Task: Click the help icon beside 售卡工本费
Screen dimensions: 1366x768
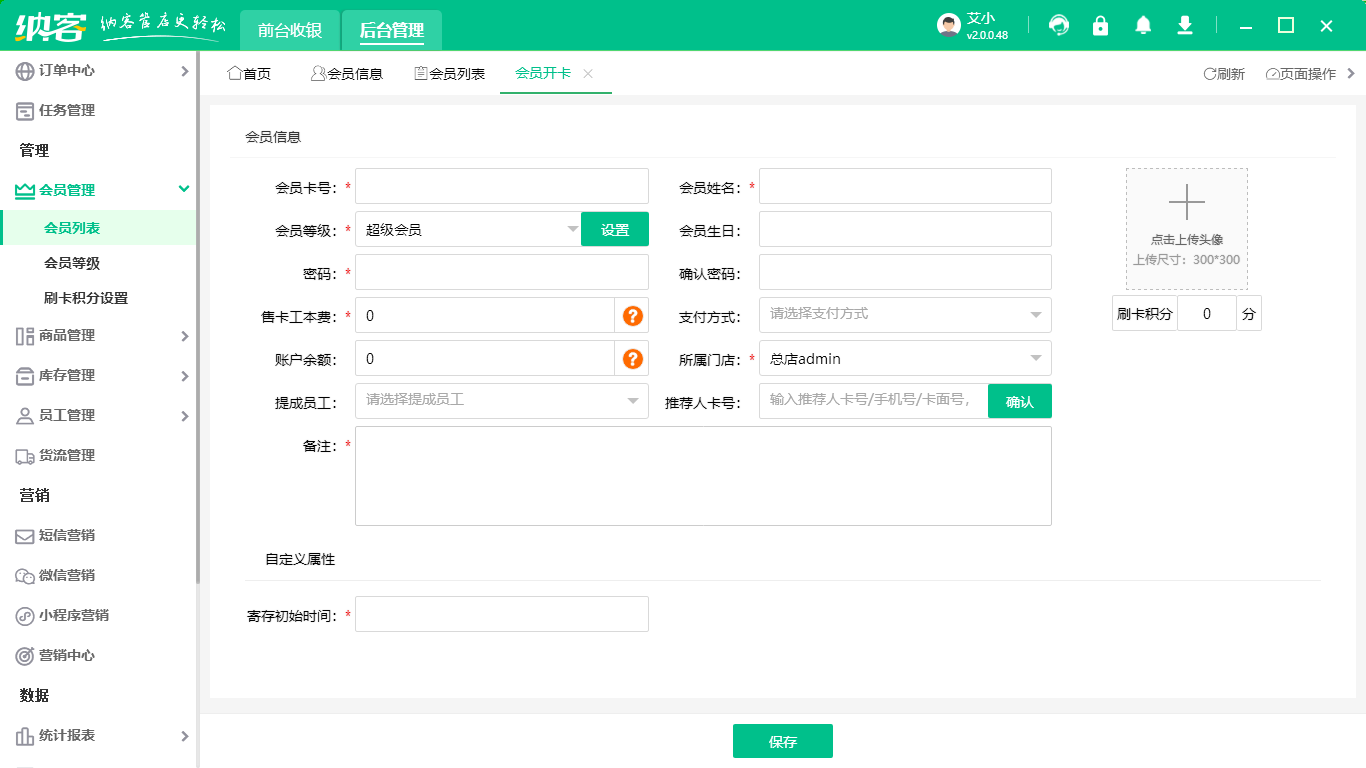Action: (x=633, y=314)
